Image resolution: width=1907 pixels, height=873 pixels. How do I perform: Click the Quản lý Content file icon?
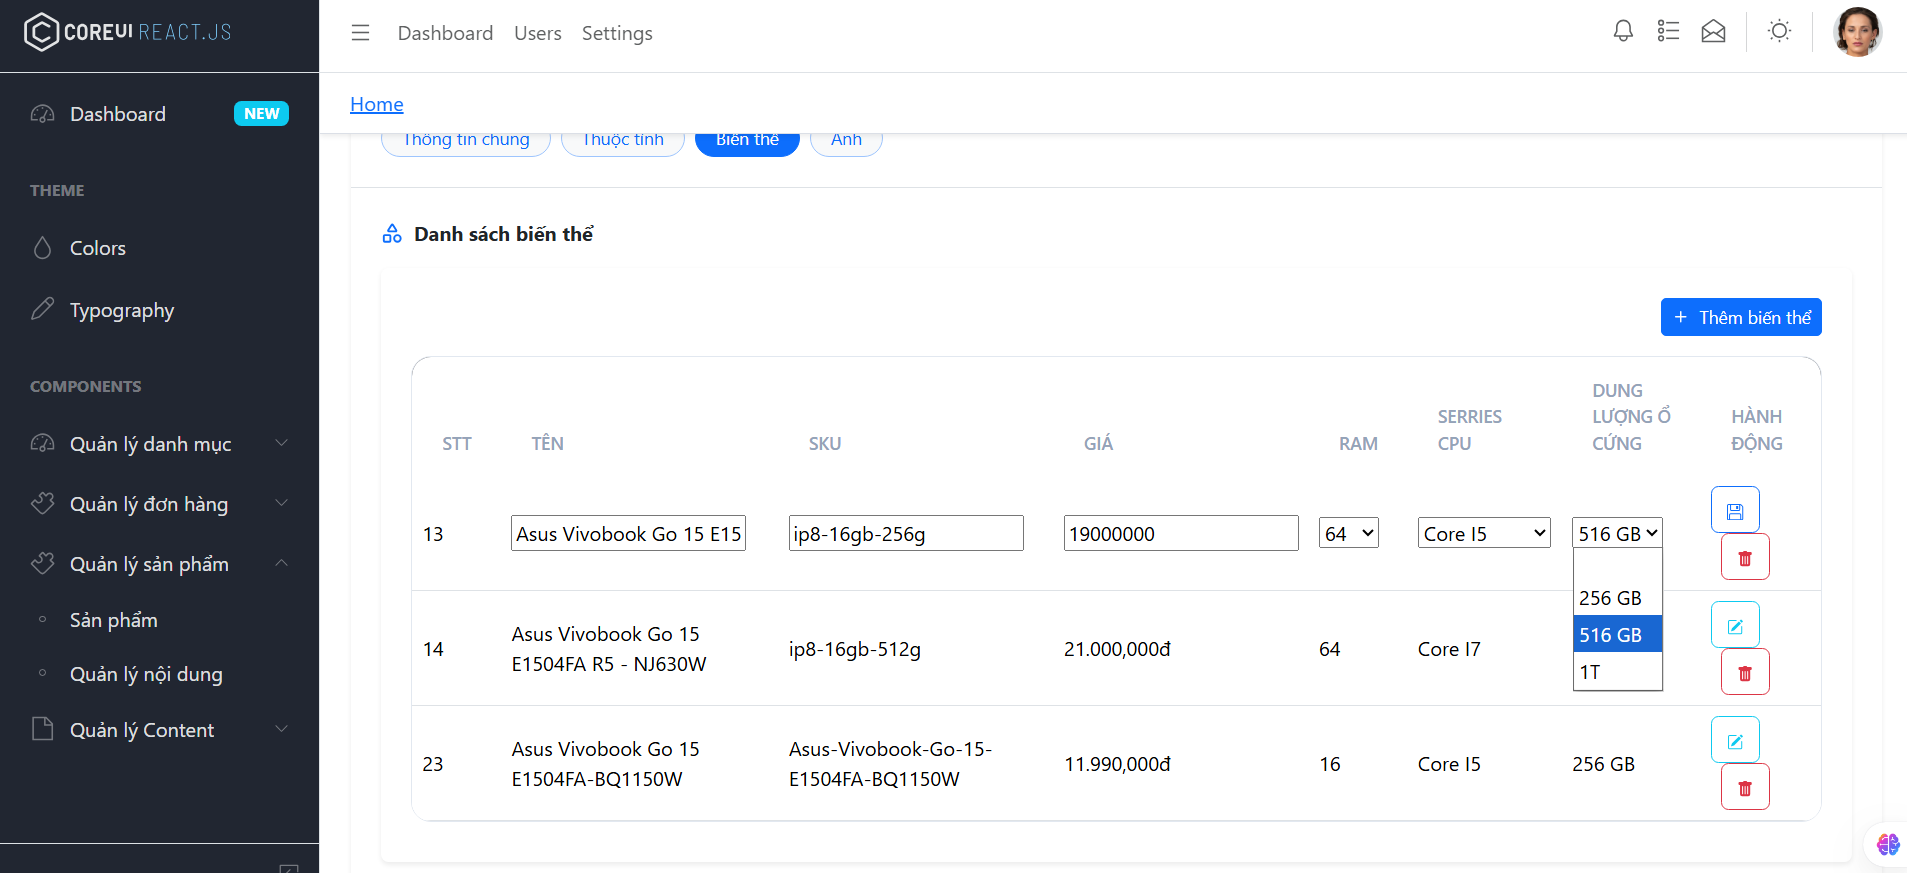pos(42,729)
